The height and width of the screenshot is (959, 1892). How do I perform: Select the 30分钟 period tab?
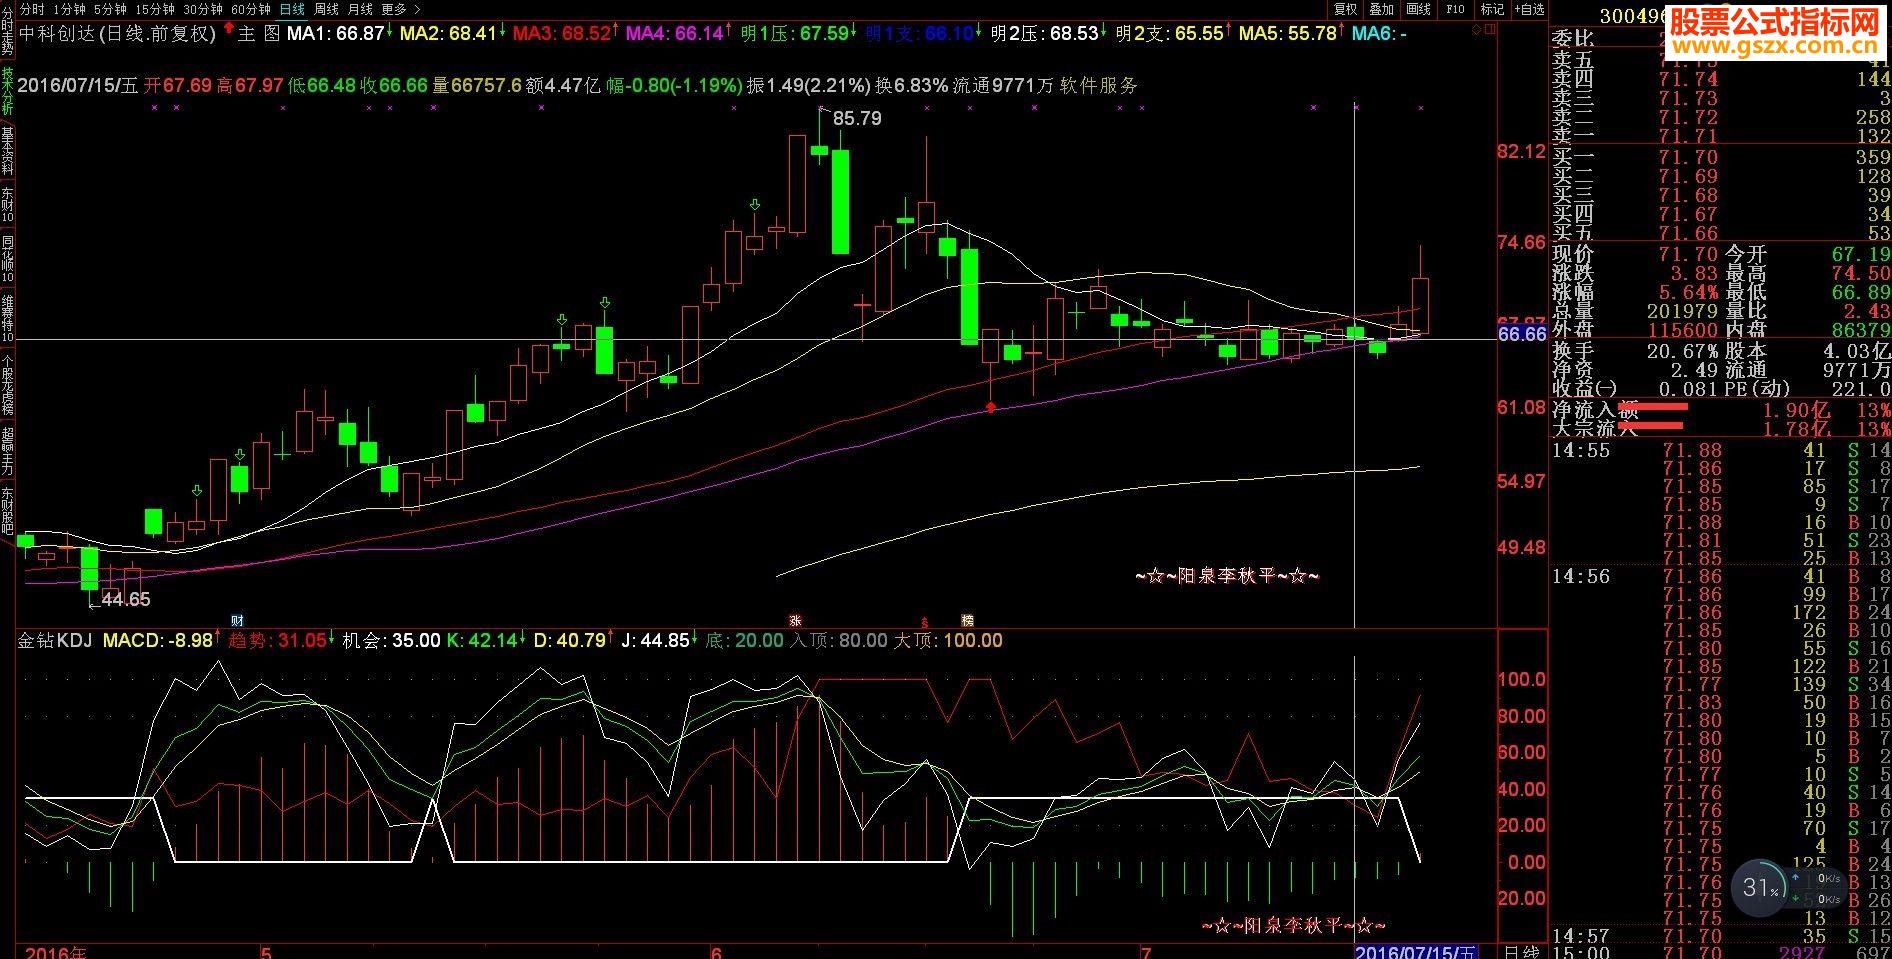[202, 9]
